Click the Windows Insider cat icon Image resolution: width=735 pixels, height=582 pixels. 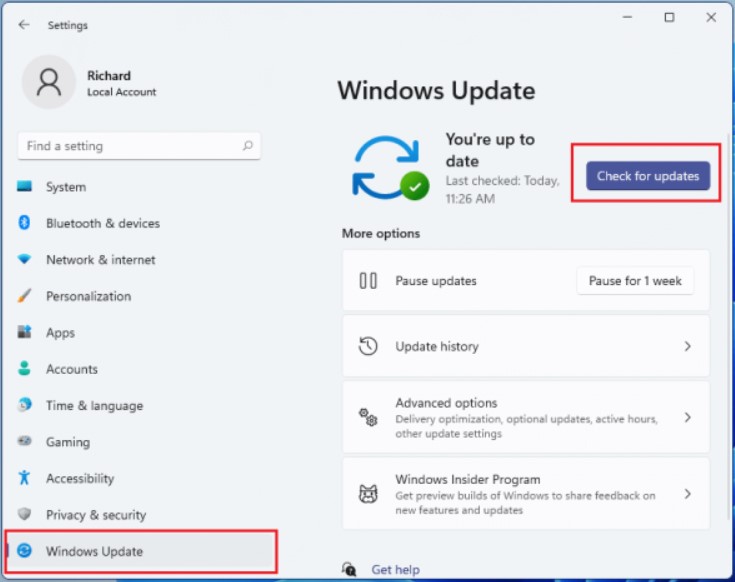(x=368, y=494)
